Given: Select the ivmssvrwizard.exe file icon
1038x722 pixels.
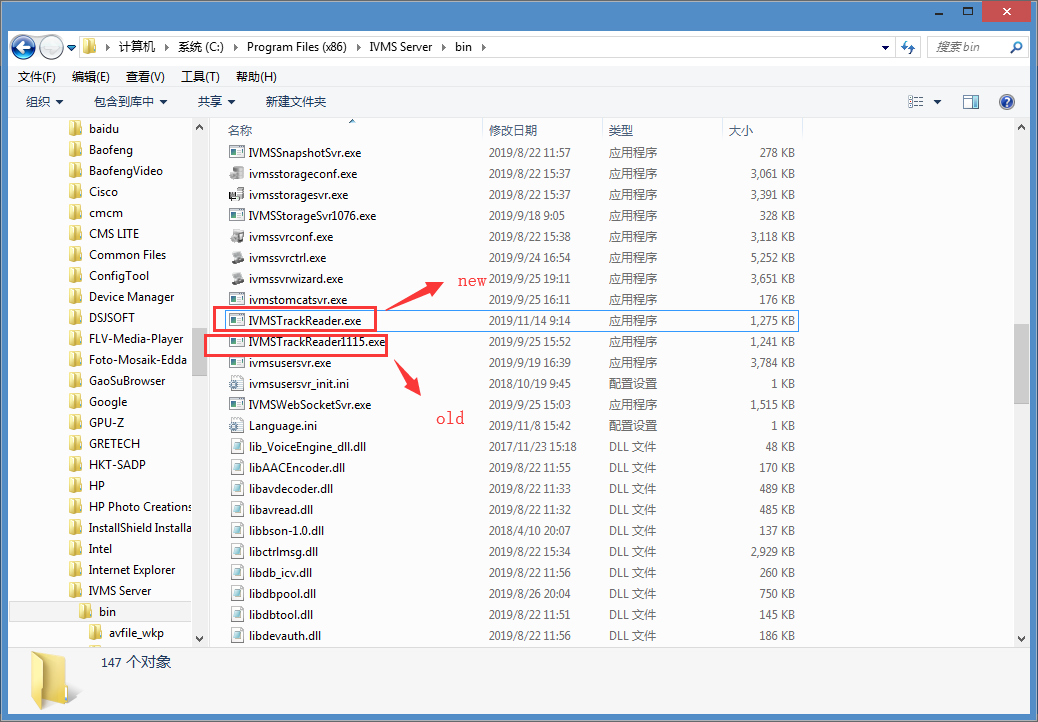Looking at the screenshot, I should pos(236,279).
